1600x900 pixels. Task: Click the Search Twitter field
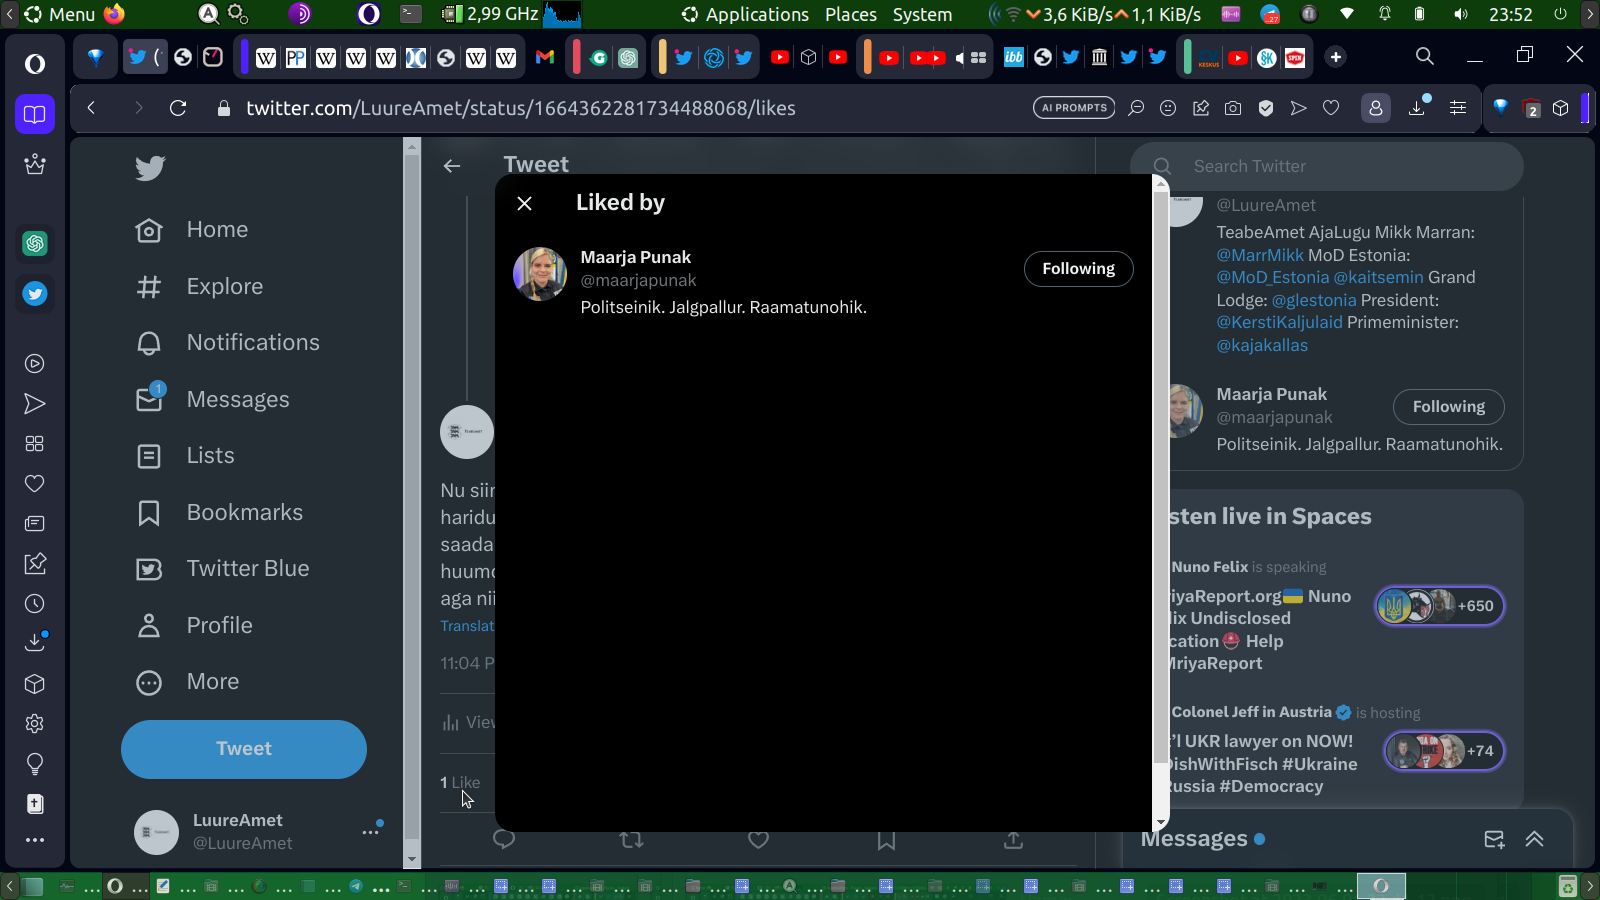pos(1326,166)
